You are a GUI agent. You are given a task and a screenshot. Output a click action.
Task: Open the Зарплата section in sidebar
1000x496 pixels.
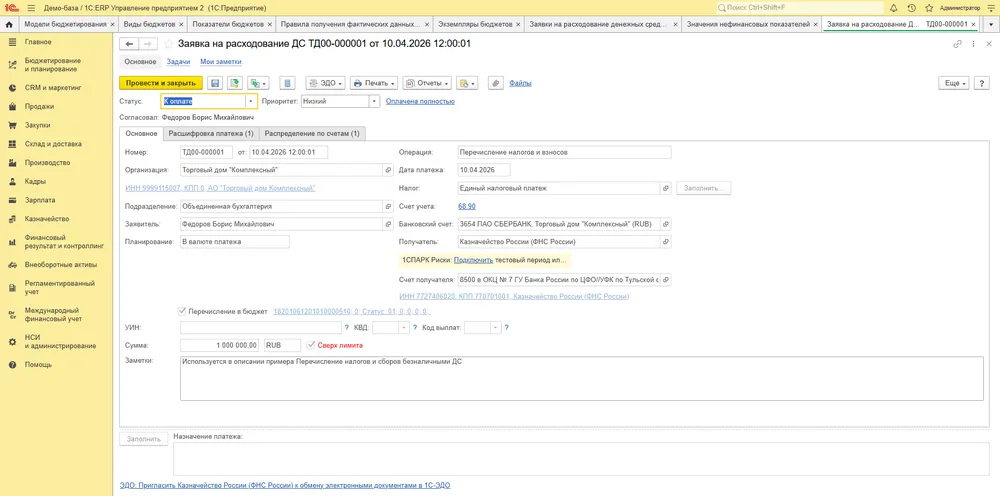tap(38, 200)
